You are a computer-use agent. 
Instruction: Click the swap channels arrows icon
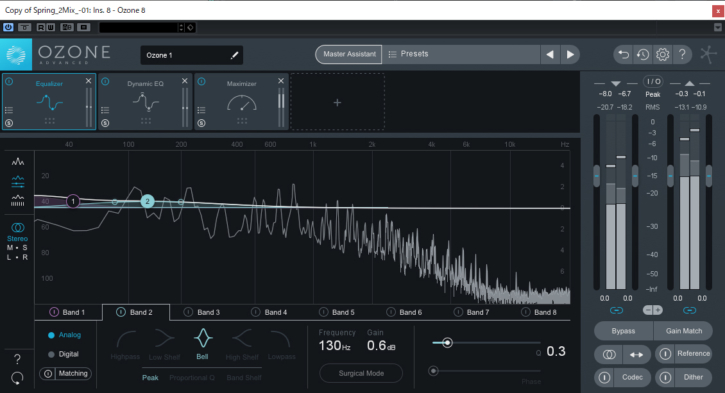[x=636, y=355]
